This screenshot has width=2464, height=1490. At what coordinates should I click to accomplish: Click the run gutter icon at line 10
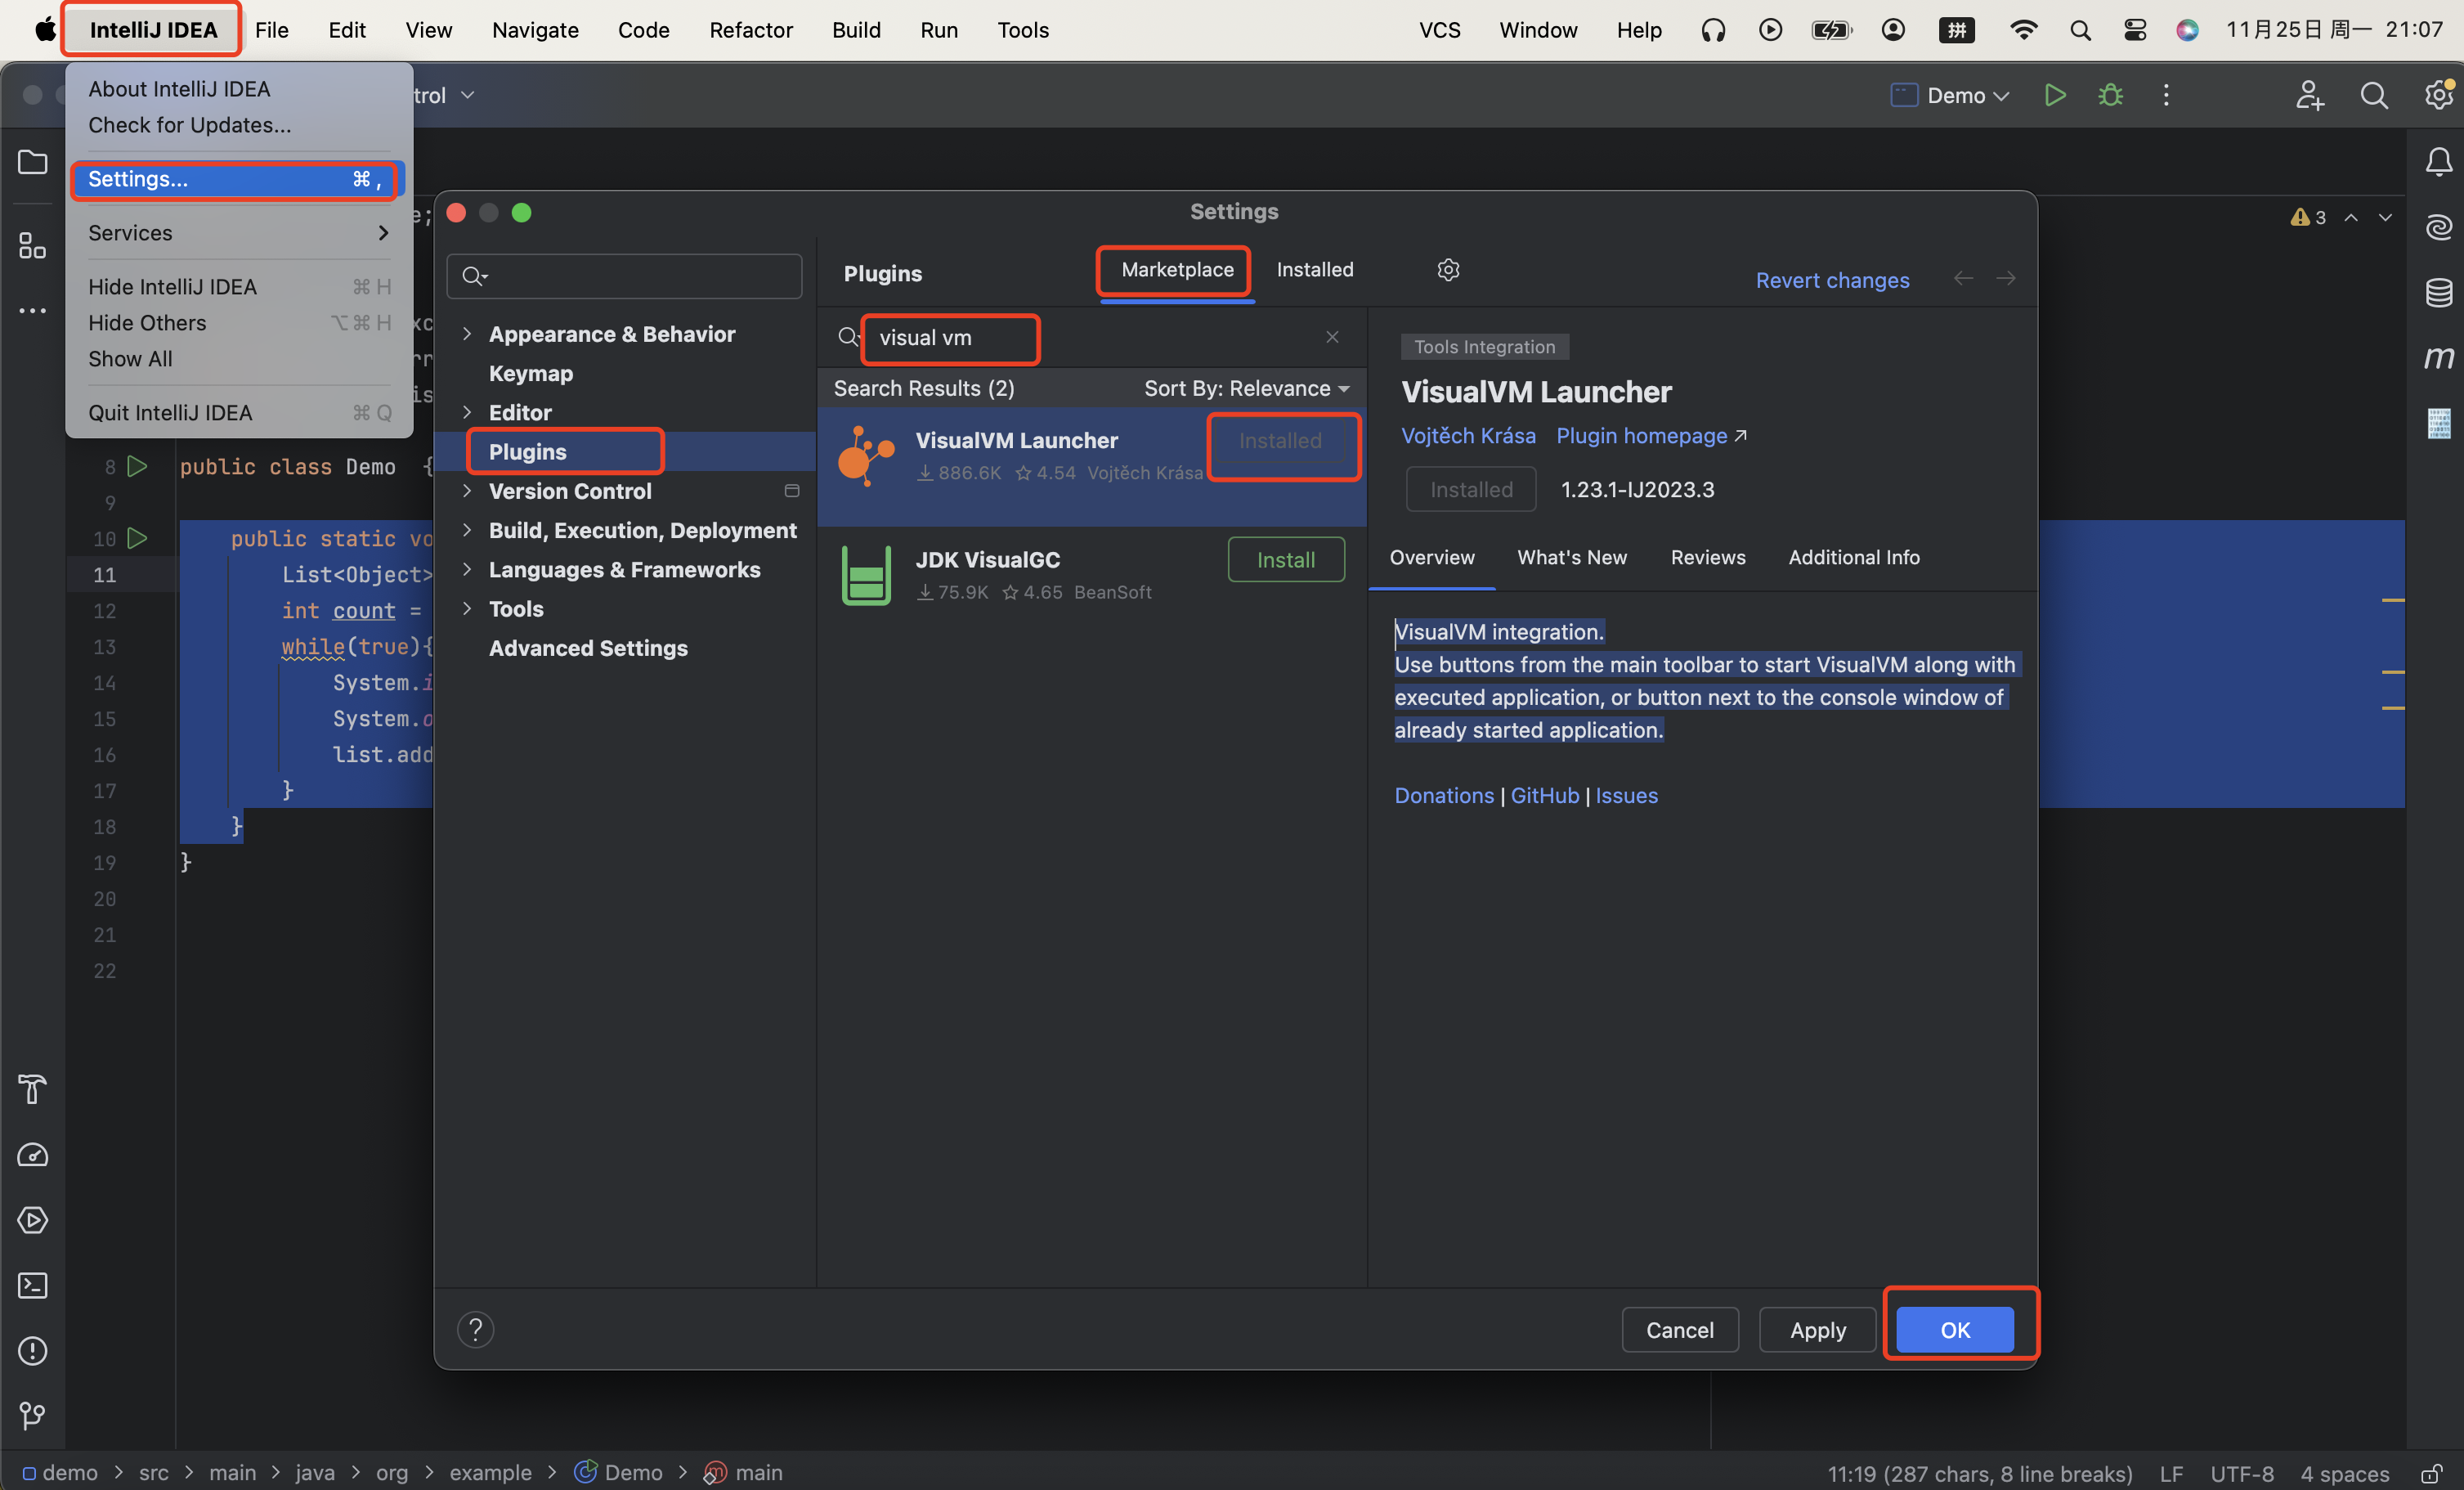138,538
